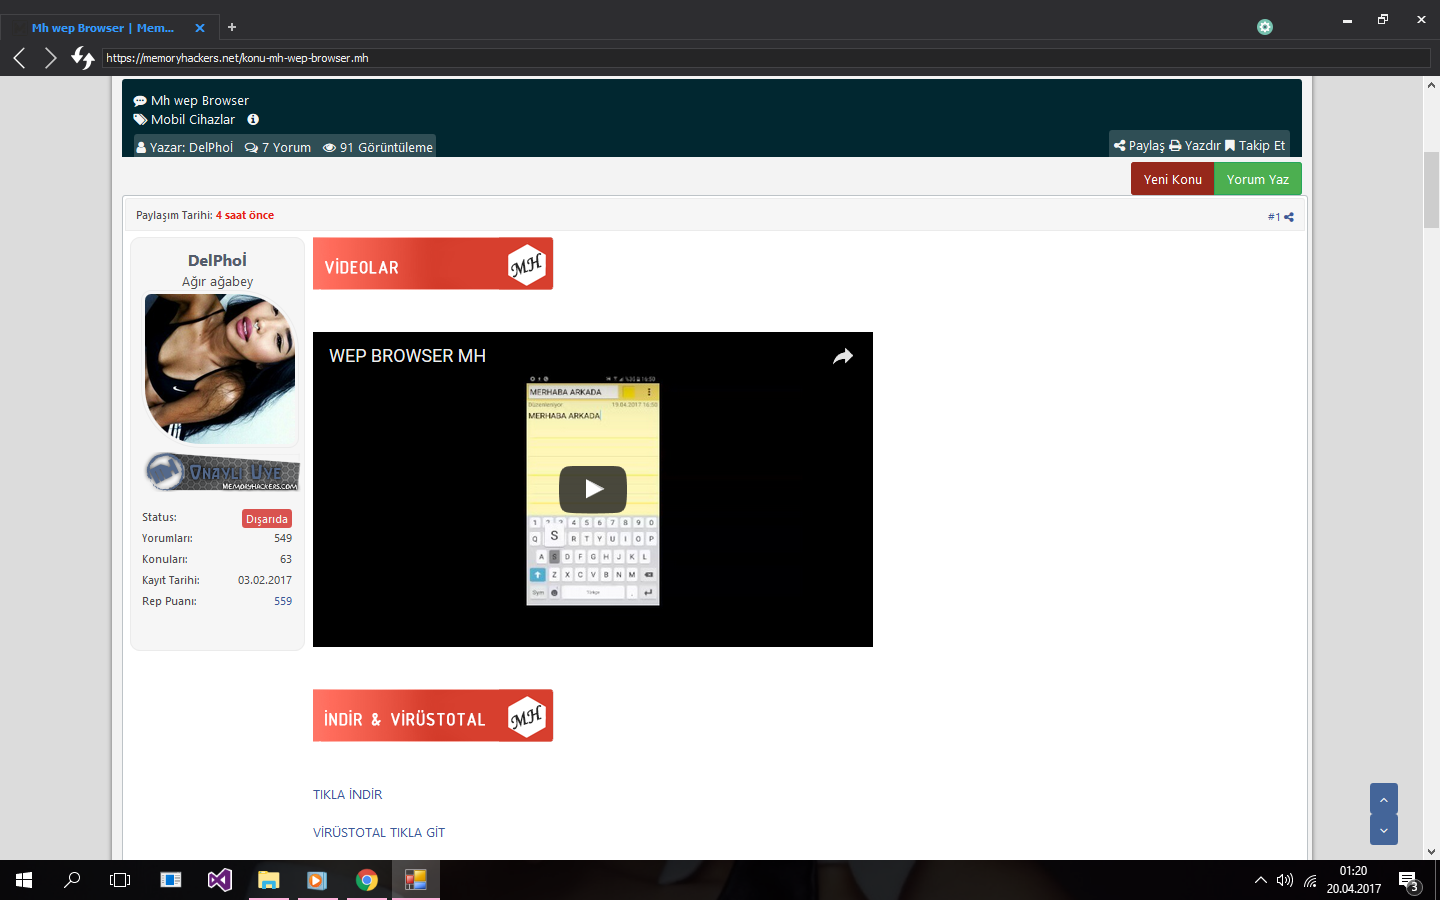Image resolution: width=1440 pixels, height=900 pixels.
Task: Click the Konuları count 63
Action: 286,559
